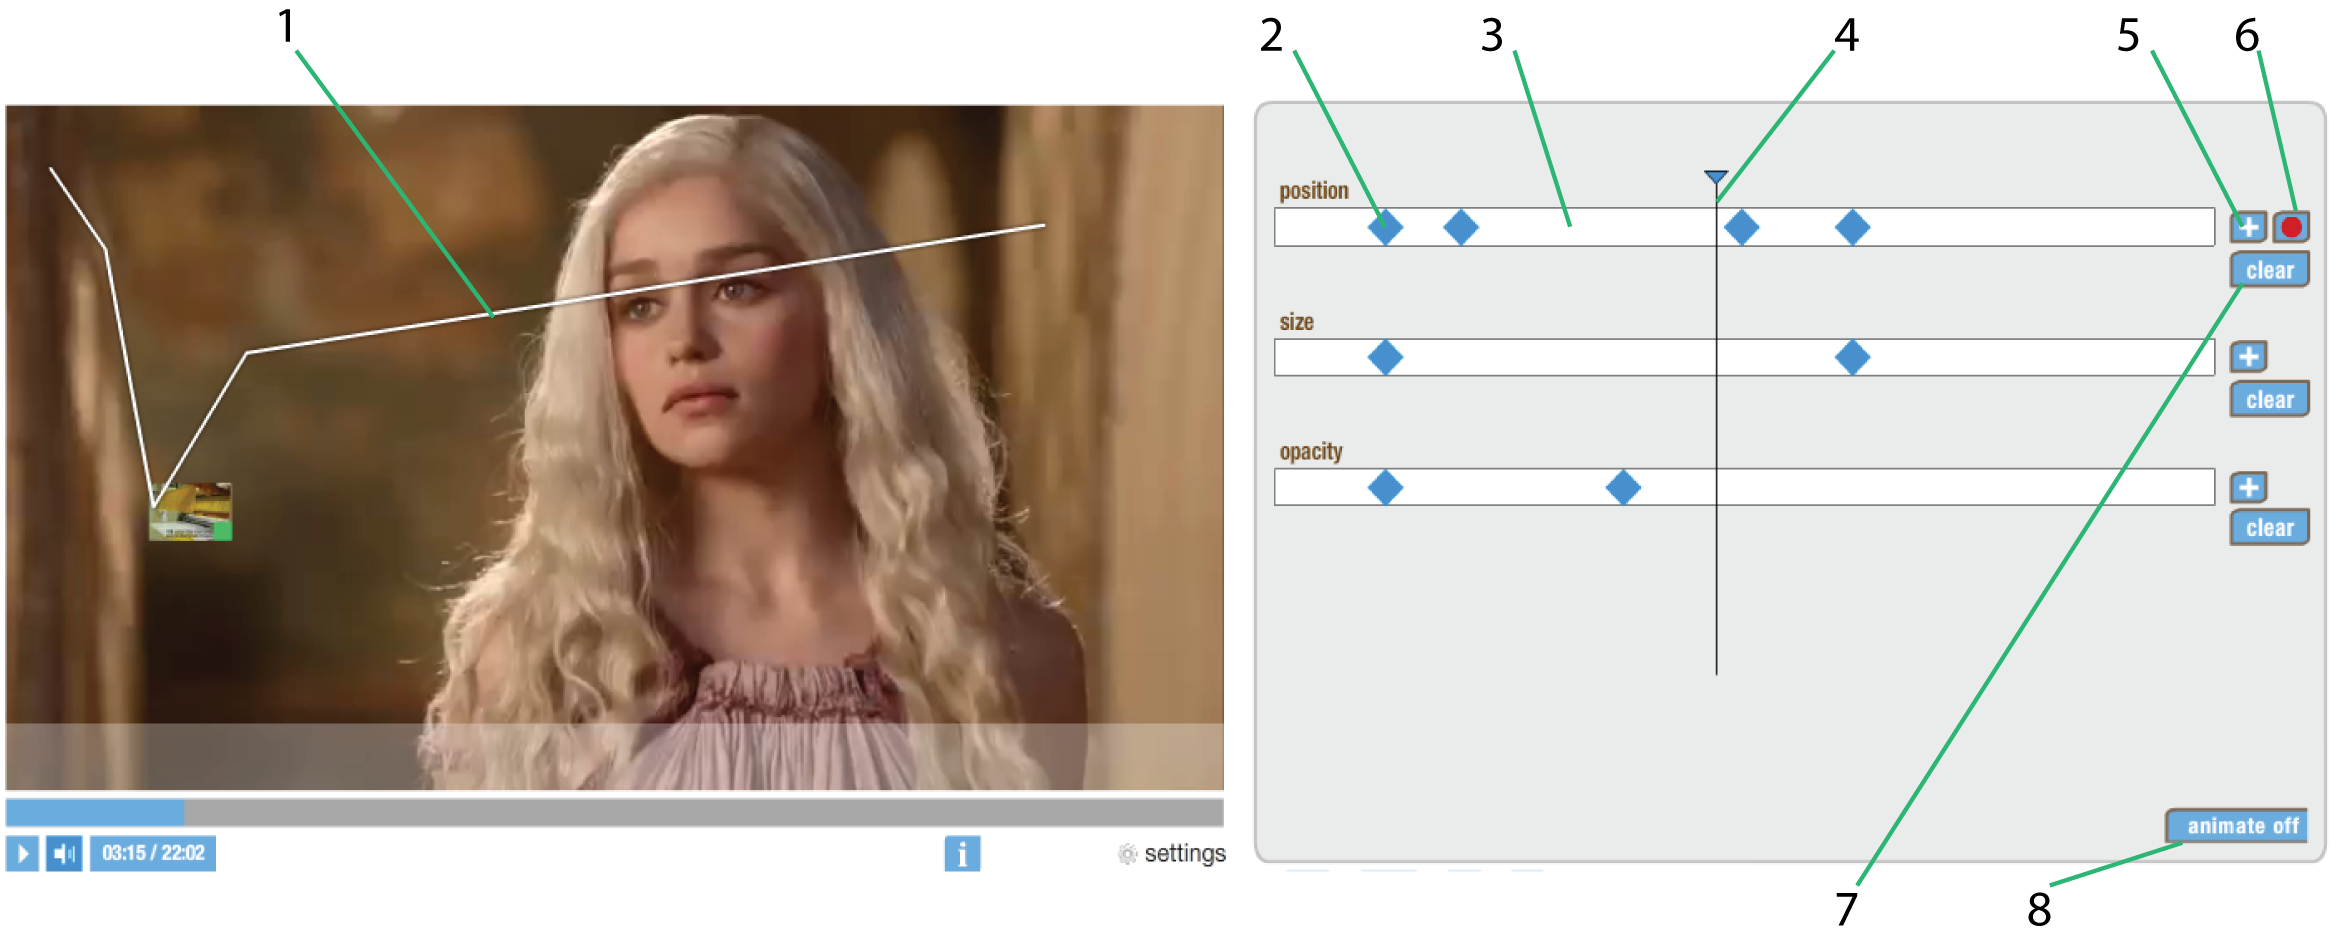2345x938 pixels.
Task: Start recording position with the red button
Action: point(2291,227)
